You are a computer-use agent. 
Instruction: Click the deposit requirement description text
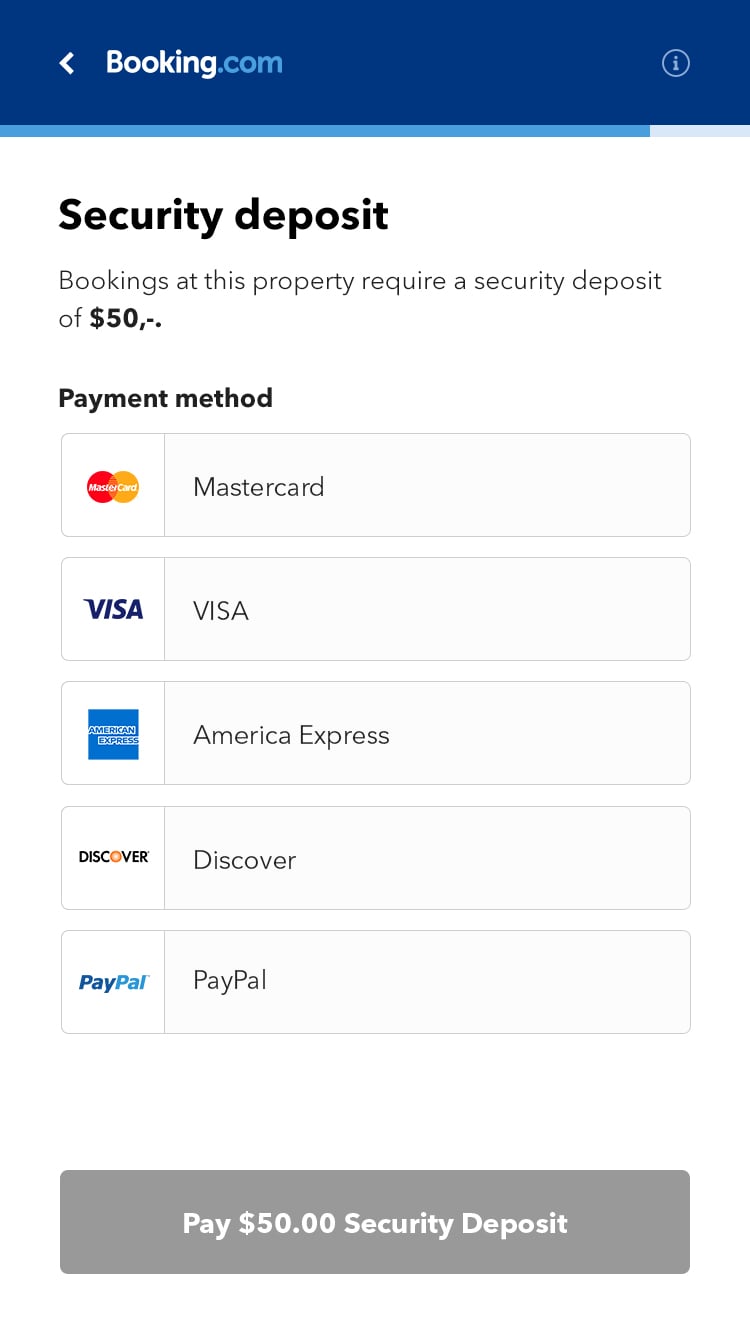tap(359, 281)
